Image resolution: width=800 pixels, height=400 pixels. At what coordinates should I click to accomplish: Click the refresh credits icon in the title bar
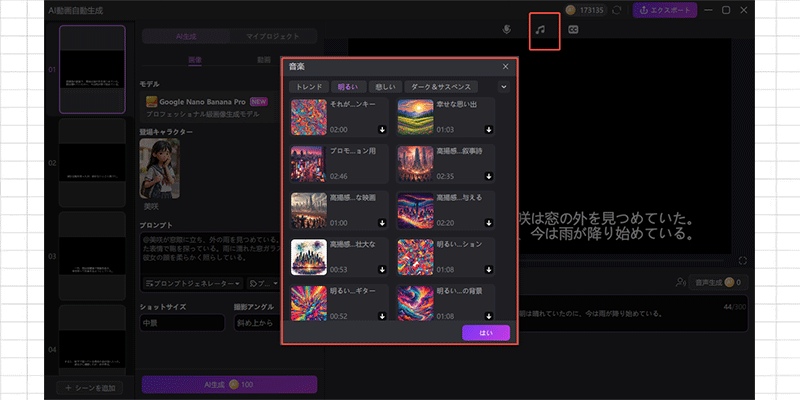(x=617, y=10)
